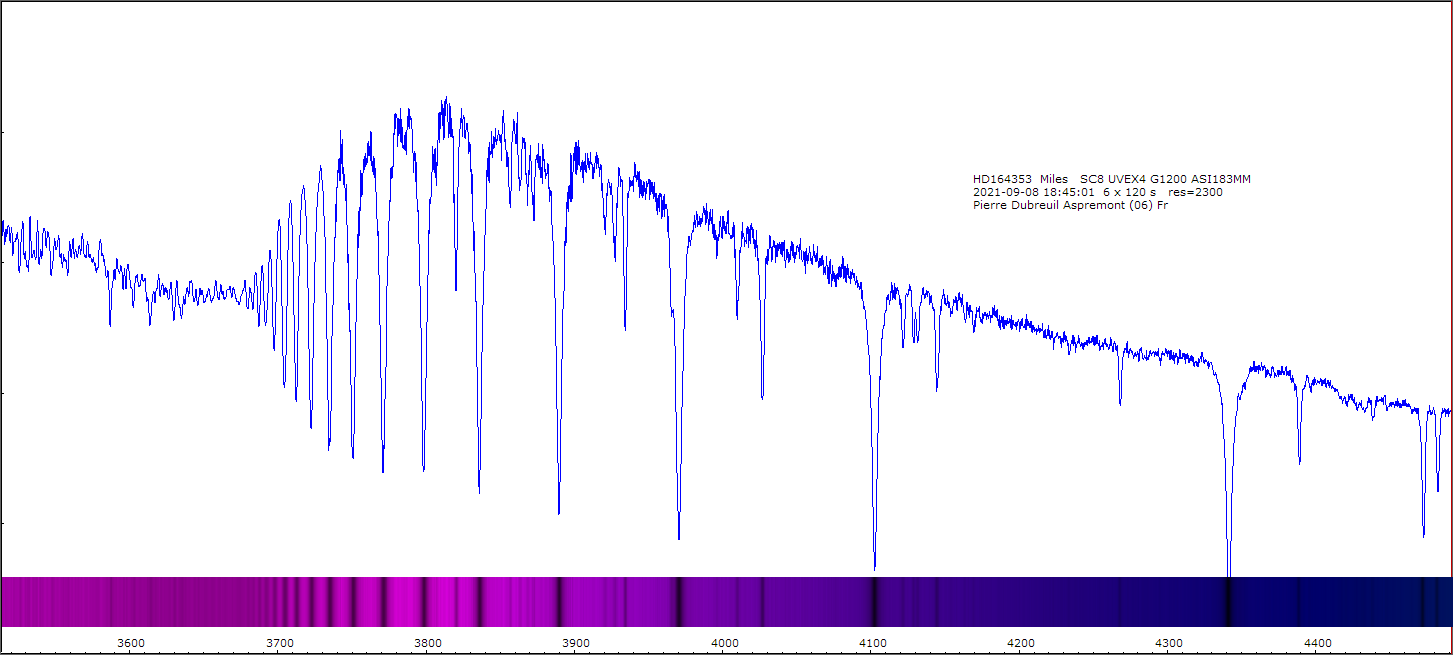
Task: Click the res=2300 resolution text
Action: pyautogui.click(x=1195, y=192)
